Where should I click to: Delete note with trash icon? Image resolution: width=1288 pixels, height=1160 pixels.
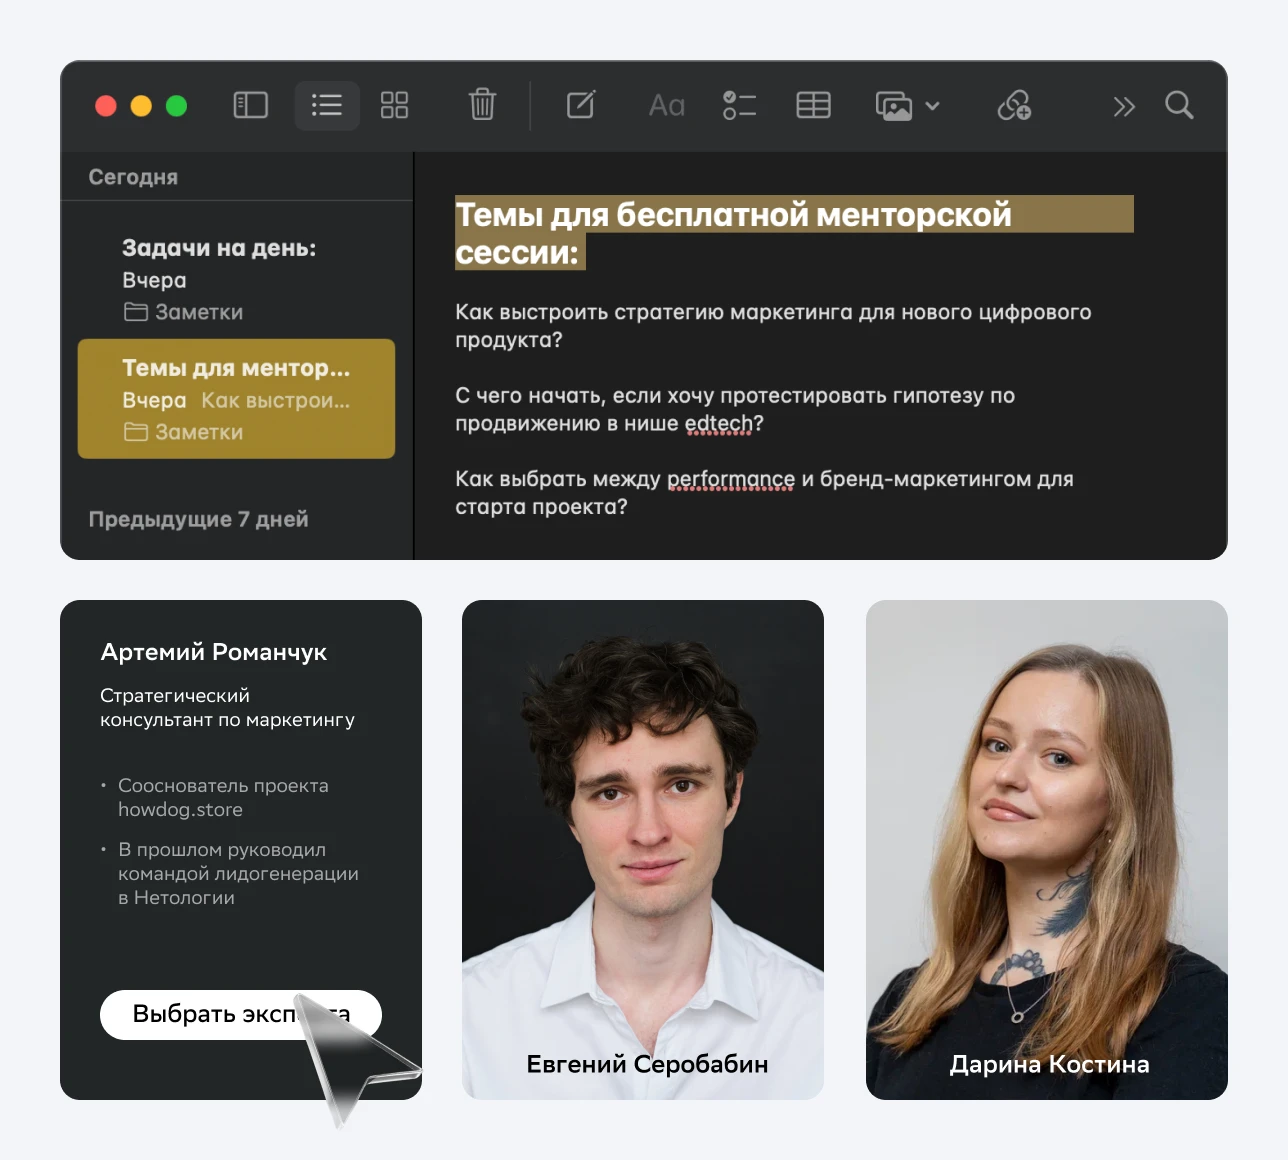[482, 105]
